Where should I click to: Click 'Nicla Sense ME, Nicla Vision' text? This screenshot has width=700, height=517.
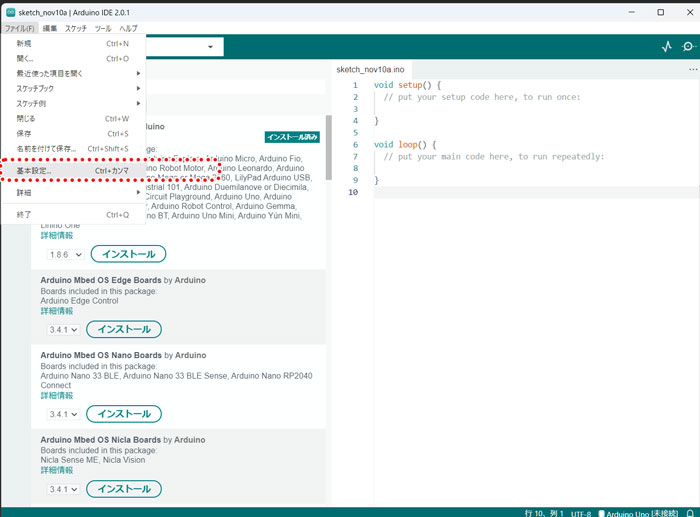pos(93,460)
